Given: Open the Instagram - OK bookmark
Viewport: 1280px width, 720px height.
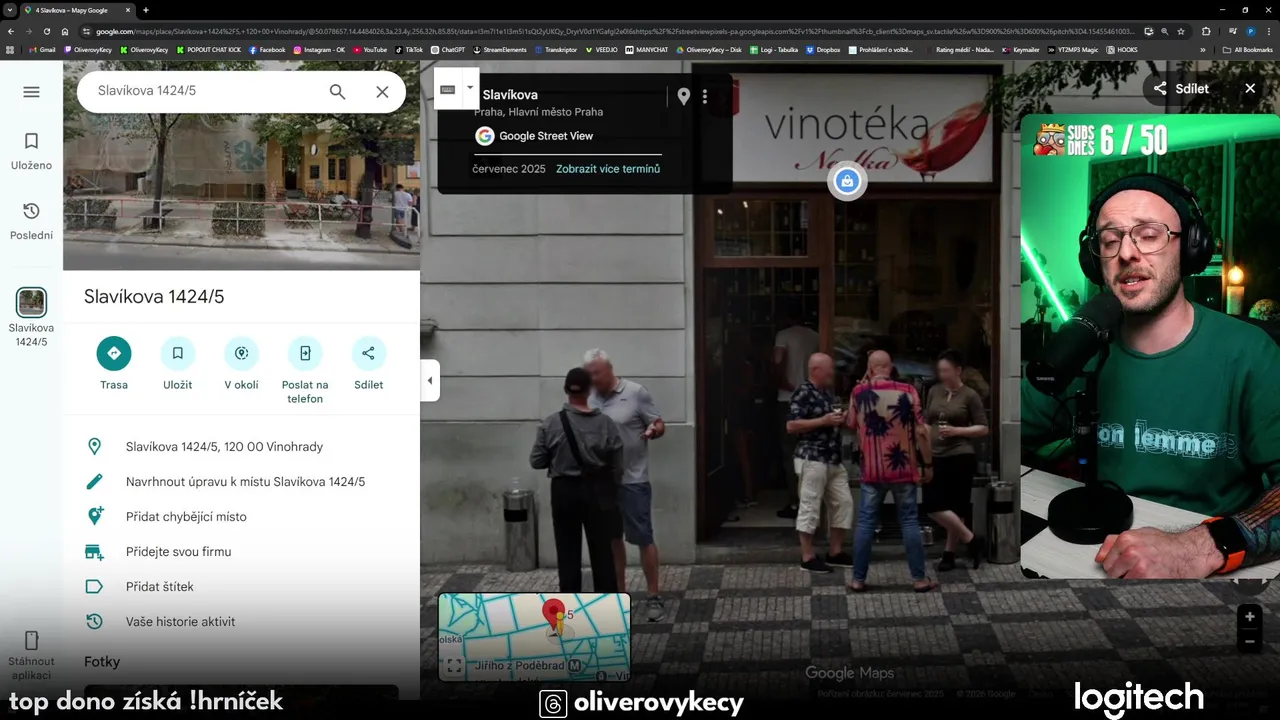Looking at the screenshot, I should 319,49.
